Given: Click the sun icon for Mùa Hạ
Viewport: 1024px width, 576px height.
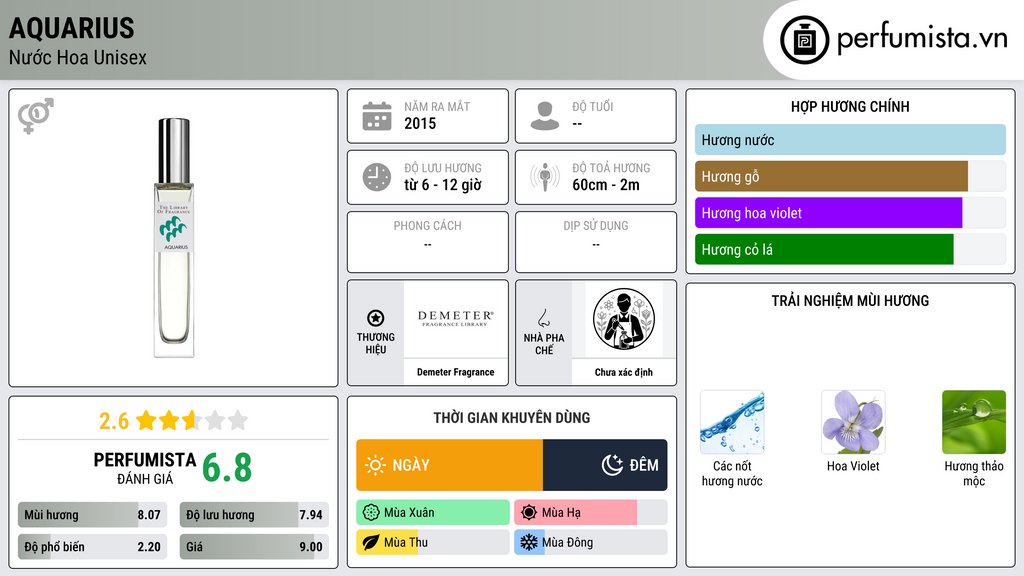Looking at the screenshot, I should 529,513.
